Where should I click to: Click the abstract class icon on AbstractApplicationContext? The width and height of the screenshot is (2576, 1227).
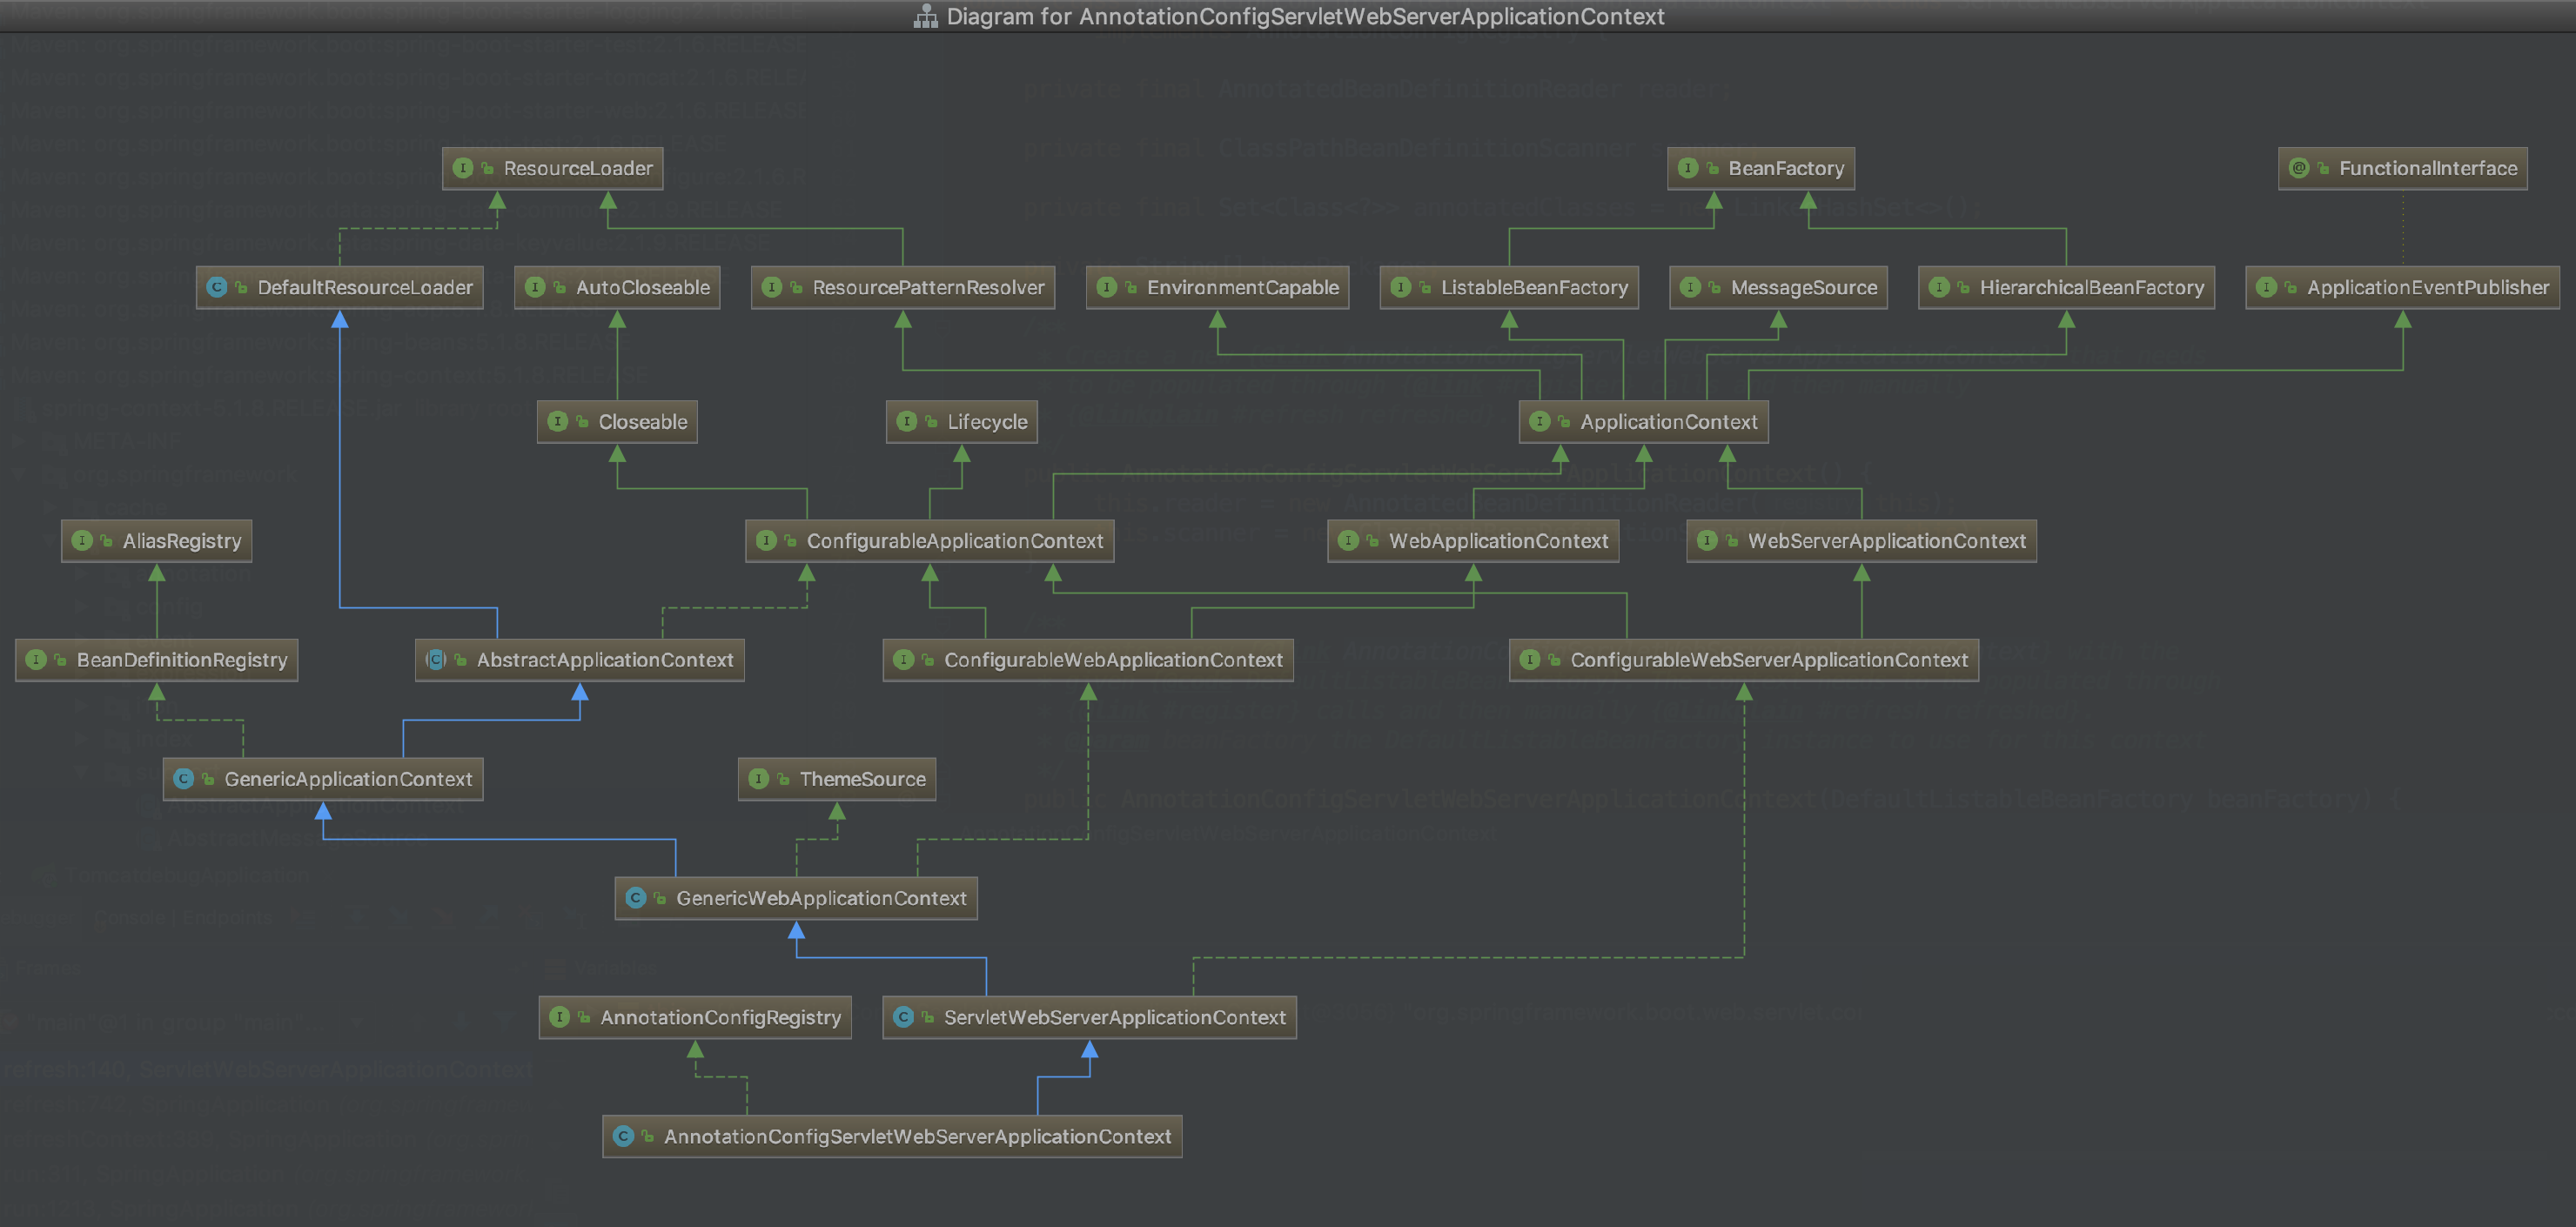436,660
